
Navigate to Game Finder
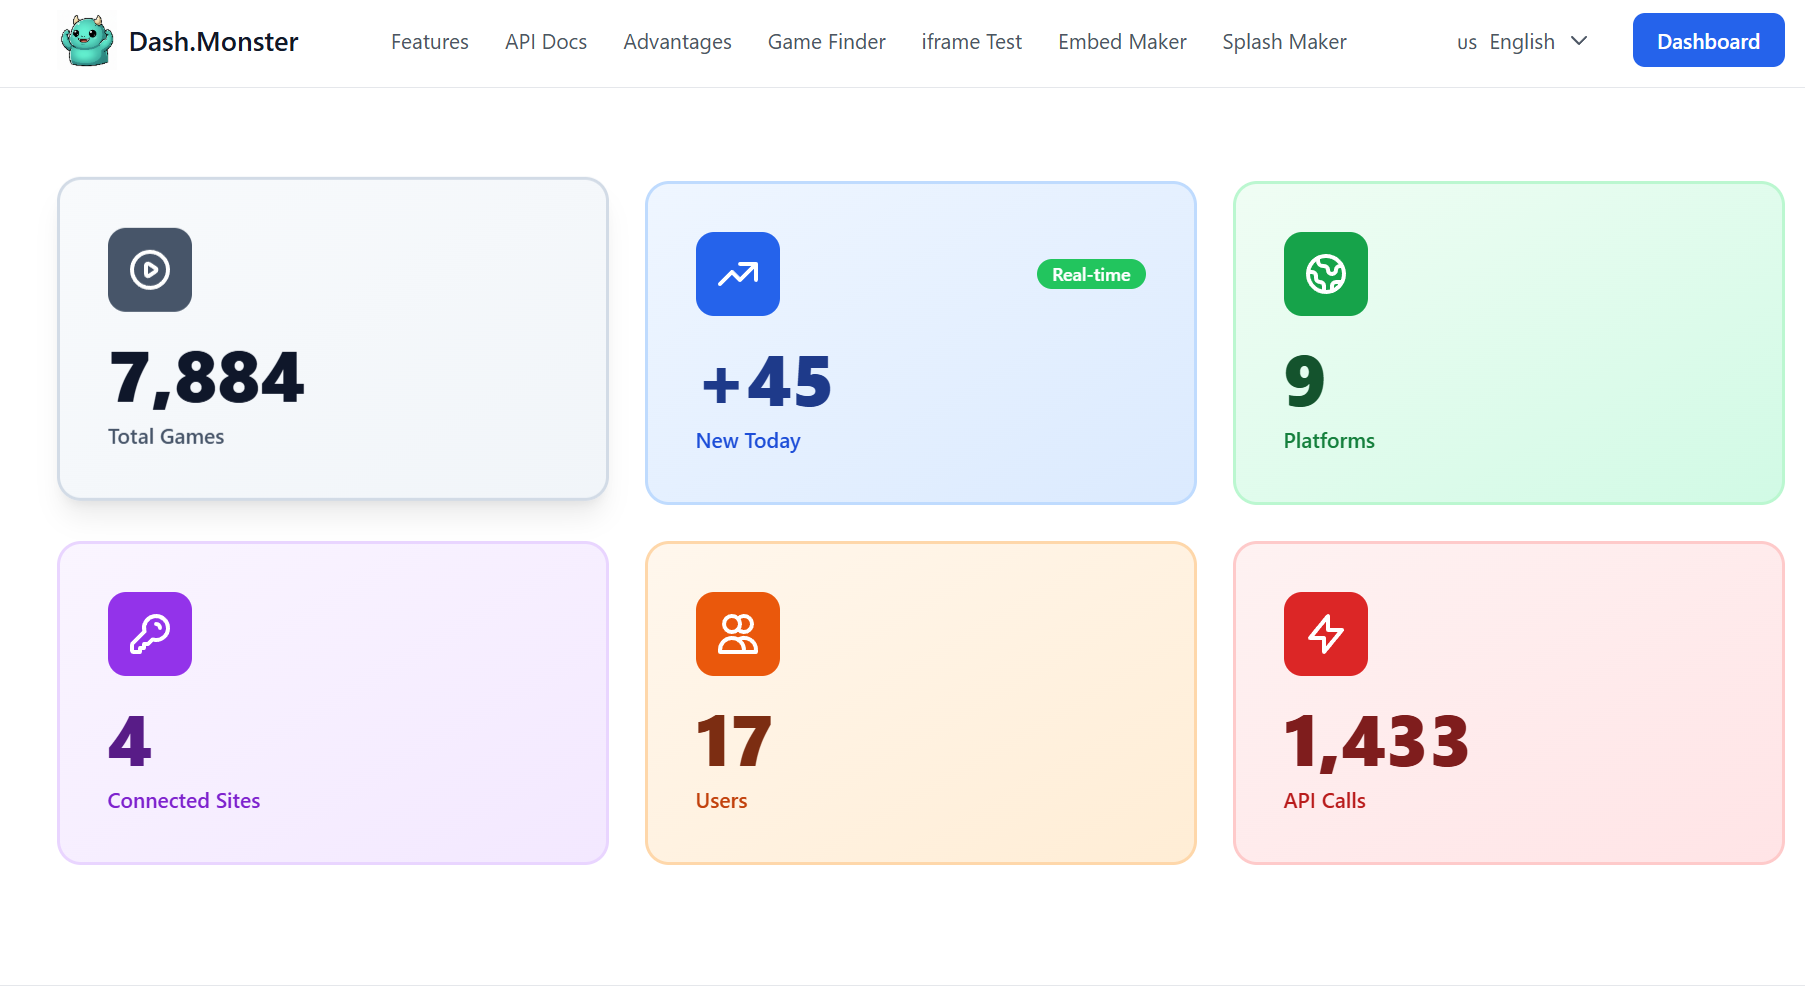[827, 42]
